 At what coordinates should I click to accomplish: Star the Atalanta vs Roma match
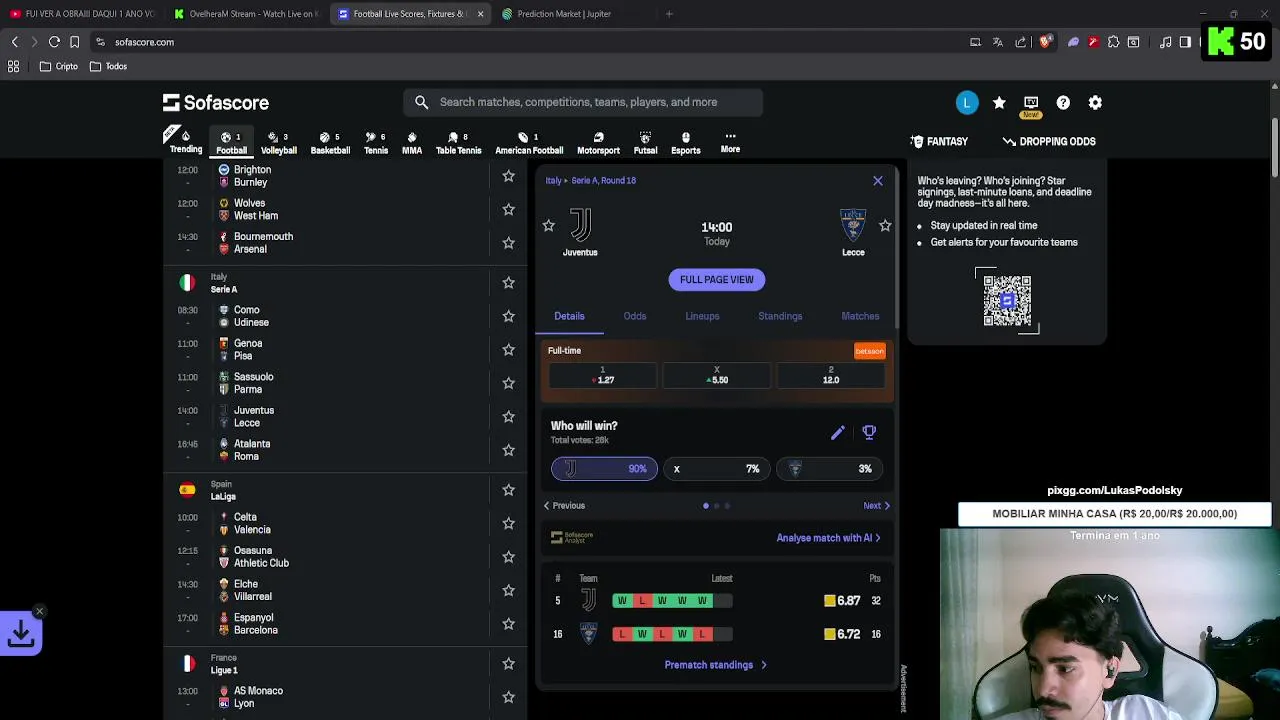[x=508, y=450]
